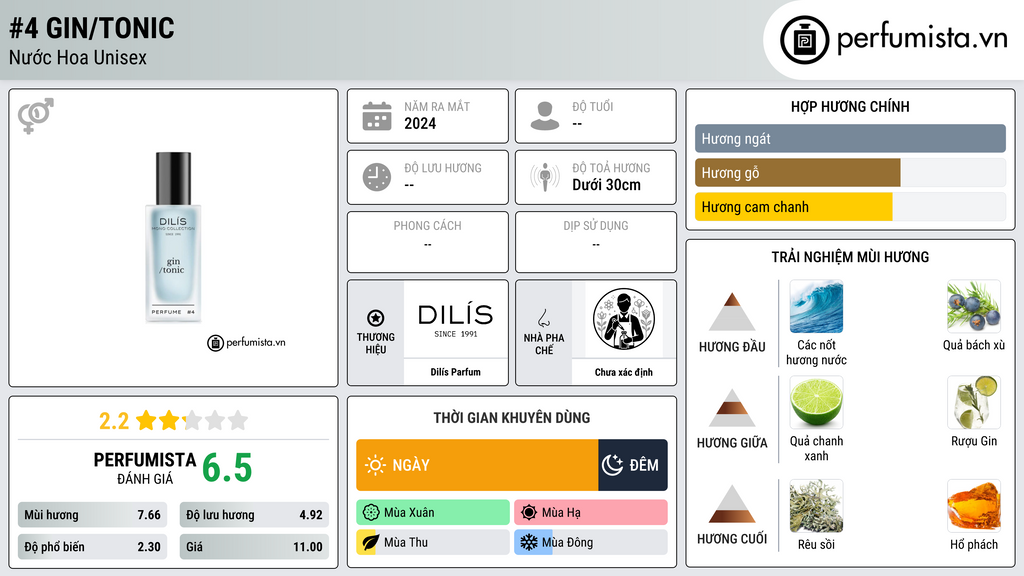
Task: Click the perfumista.vn header text
Action: coord(922,39)
